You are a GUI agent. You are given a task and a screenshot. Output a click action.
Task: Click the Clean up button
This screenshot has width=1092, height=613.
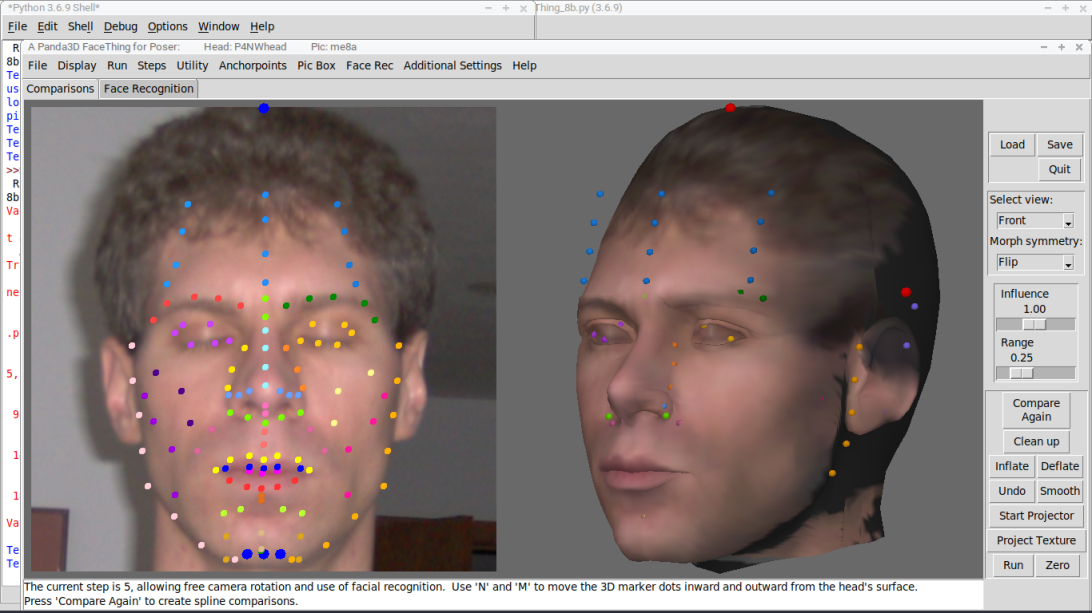1036,442
